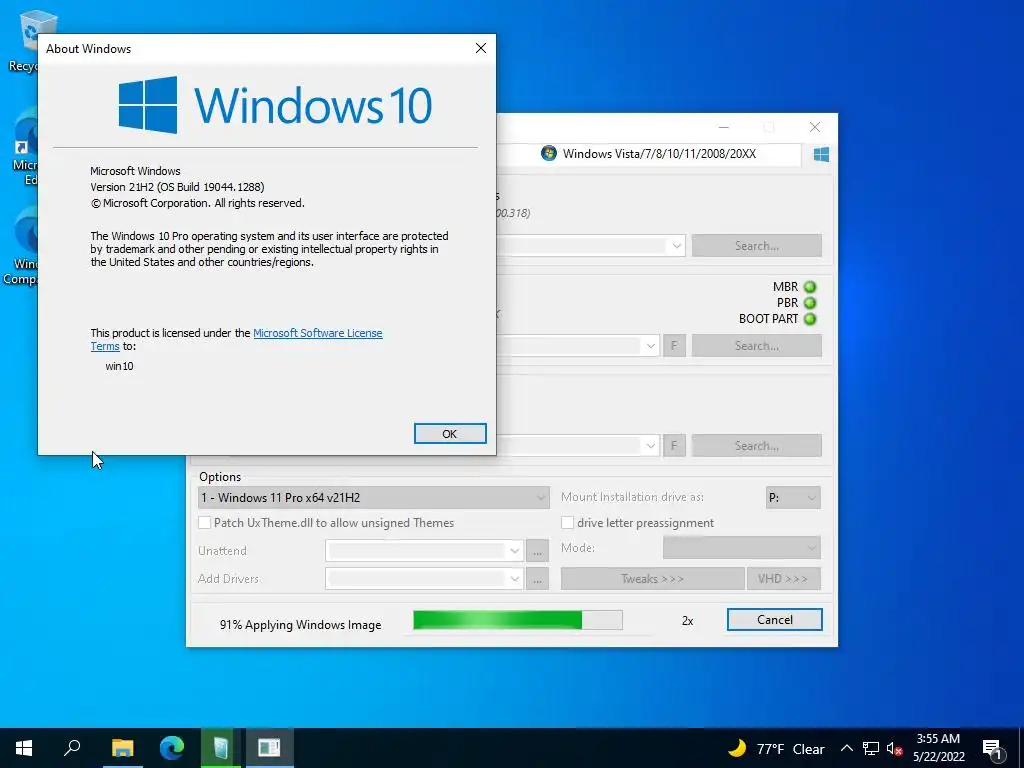1024x768 pixels.
Task: Click the 'win10' licensed user name
Action: 120,366
